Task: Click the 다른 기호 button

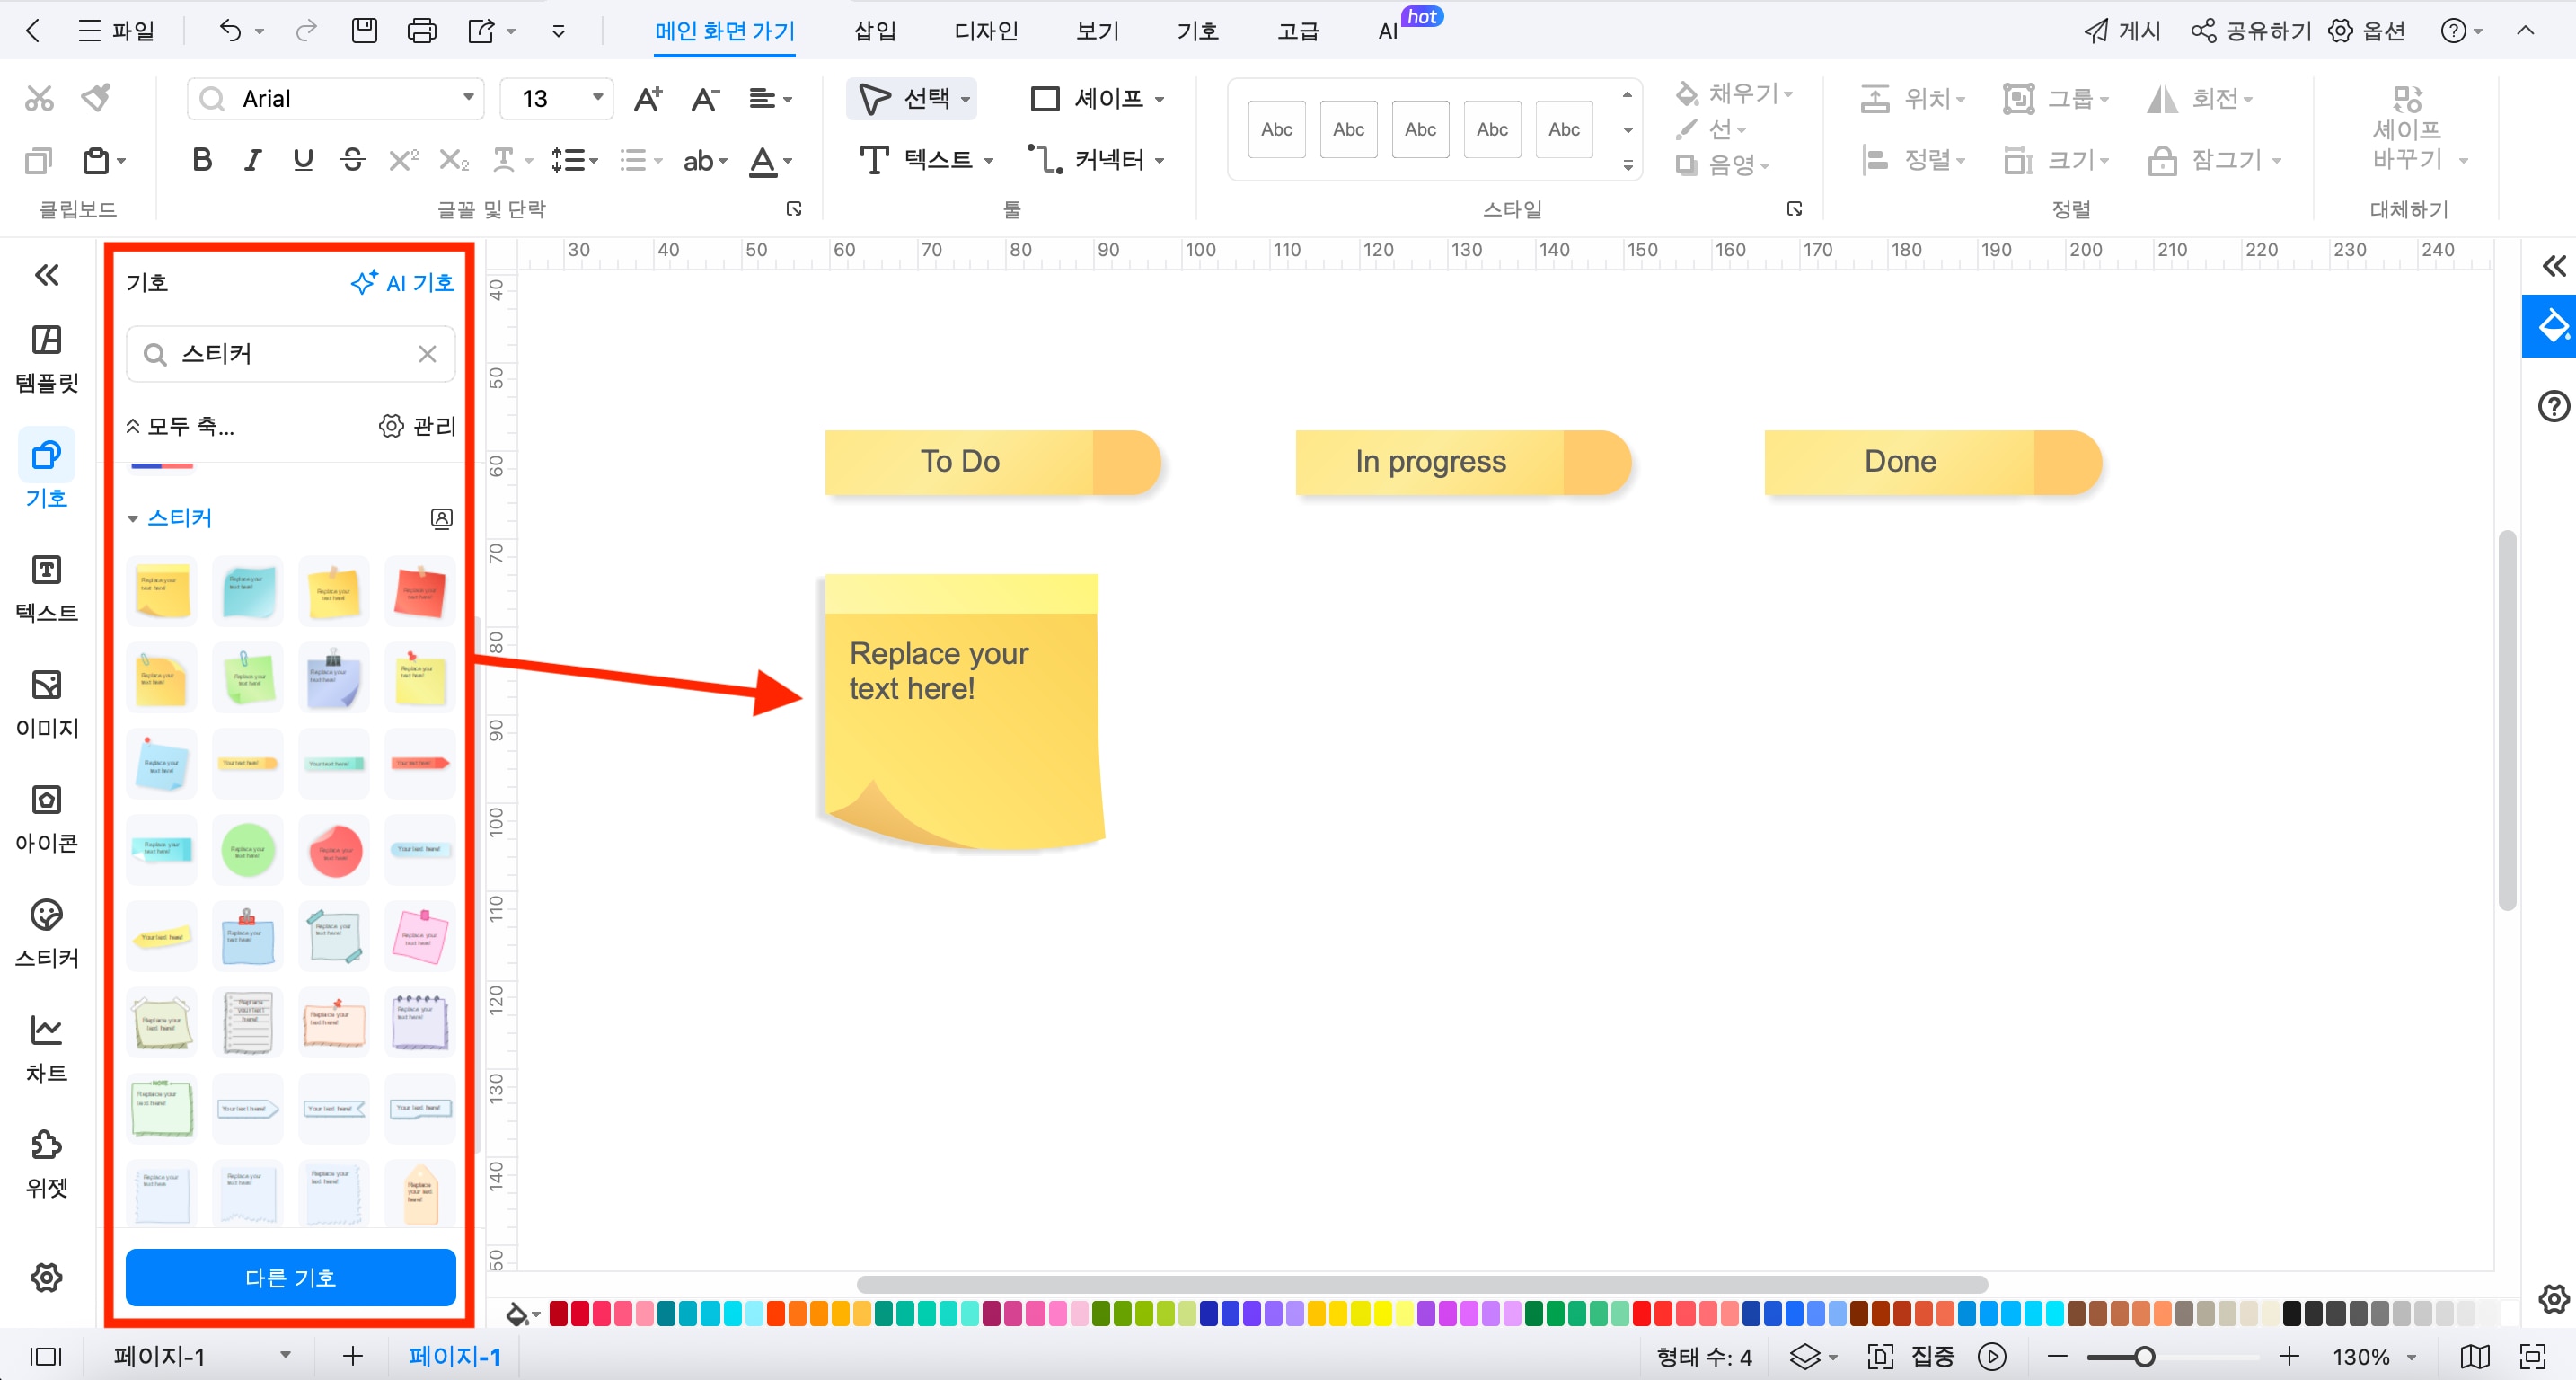Action: [290, 1277]
